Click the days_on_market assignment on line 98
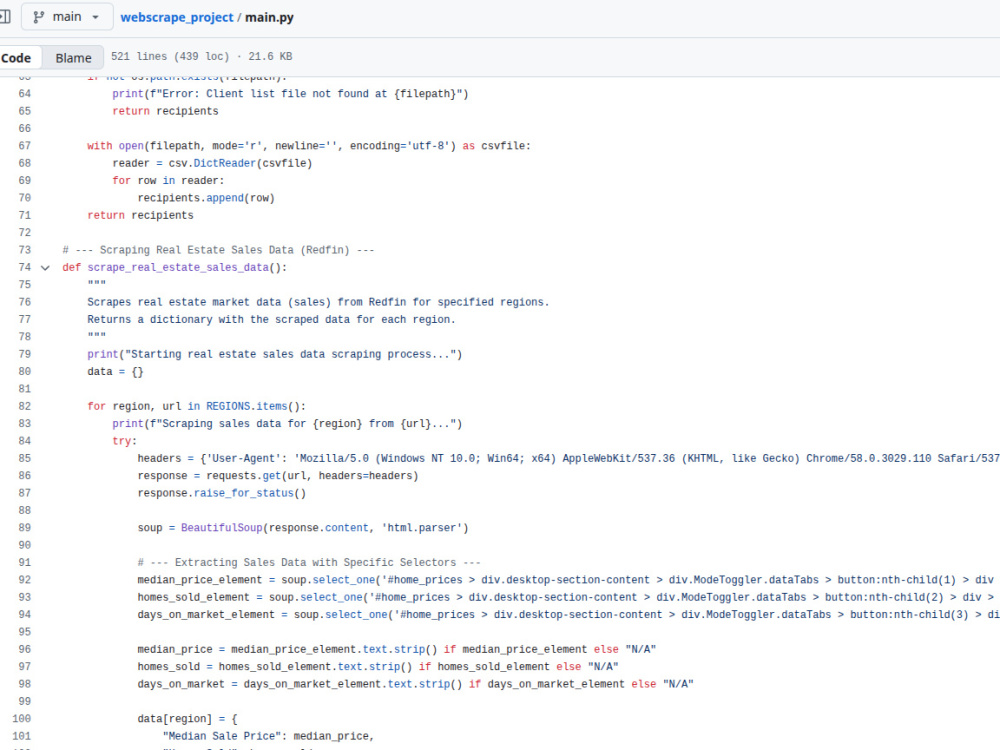This screenshot has width=1000, height=750. (415, 684)
